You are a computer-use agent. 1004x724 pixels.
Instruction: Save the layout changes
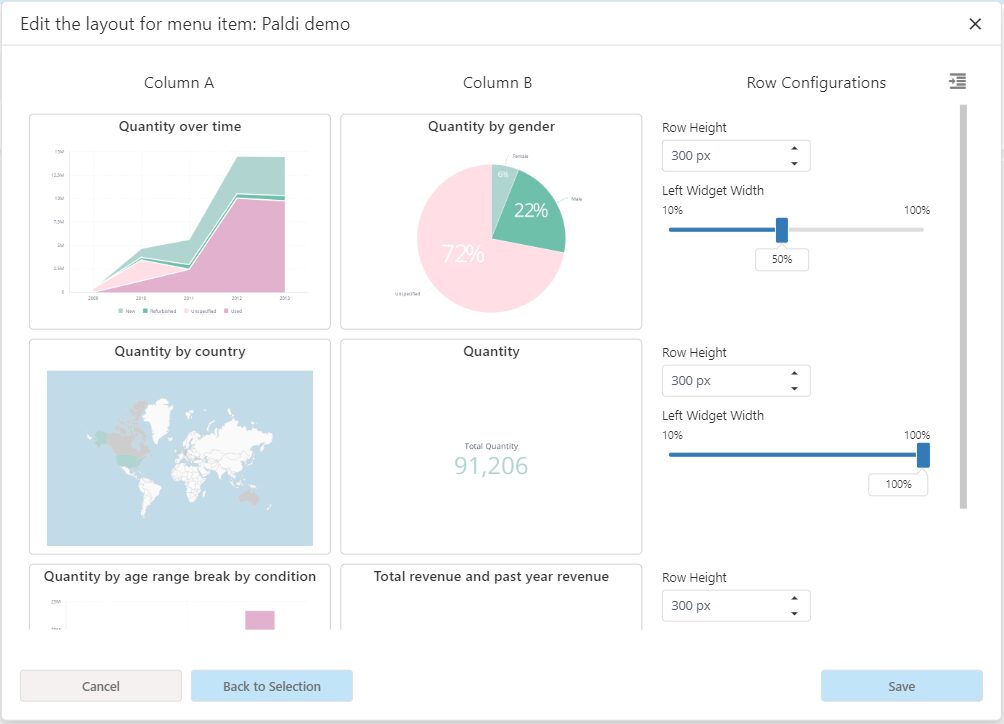click(901, 686)
